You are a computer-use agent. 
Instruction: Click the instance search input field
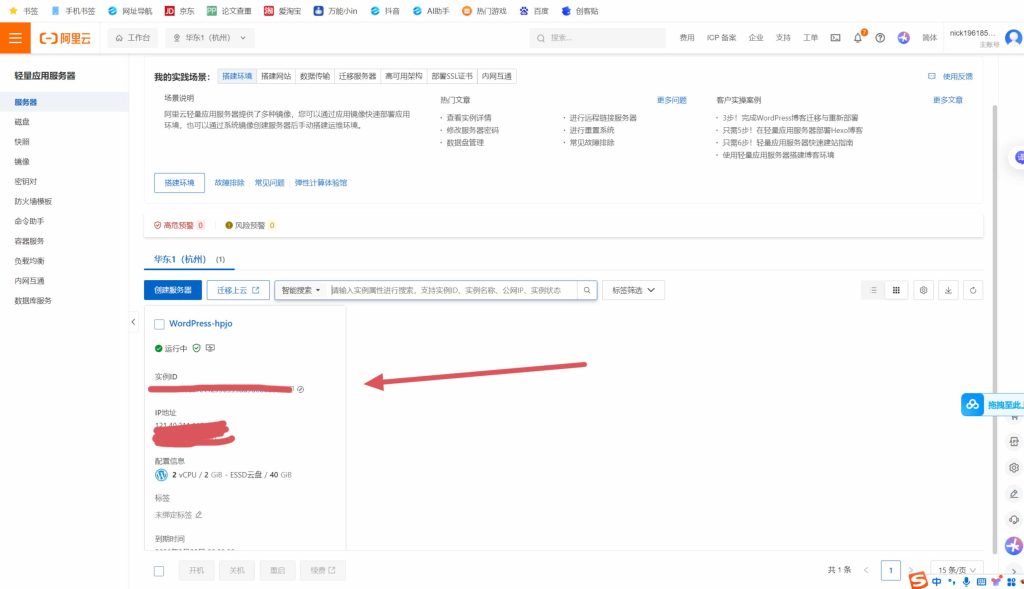(453, 290)
